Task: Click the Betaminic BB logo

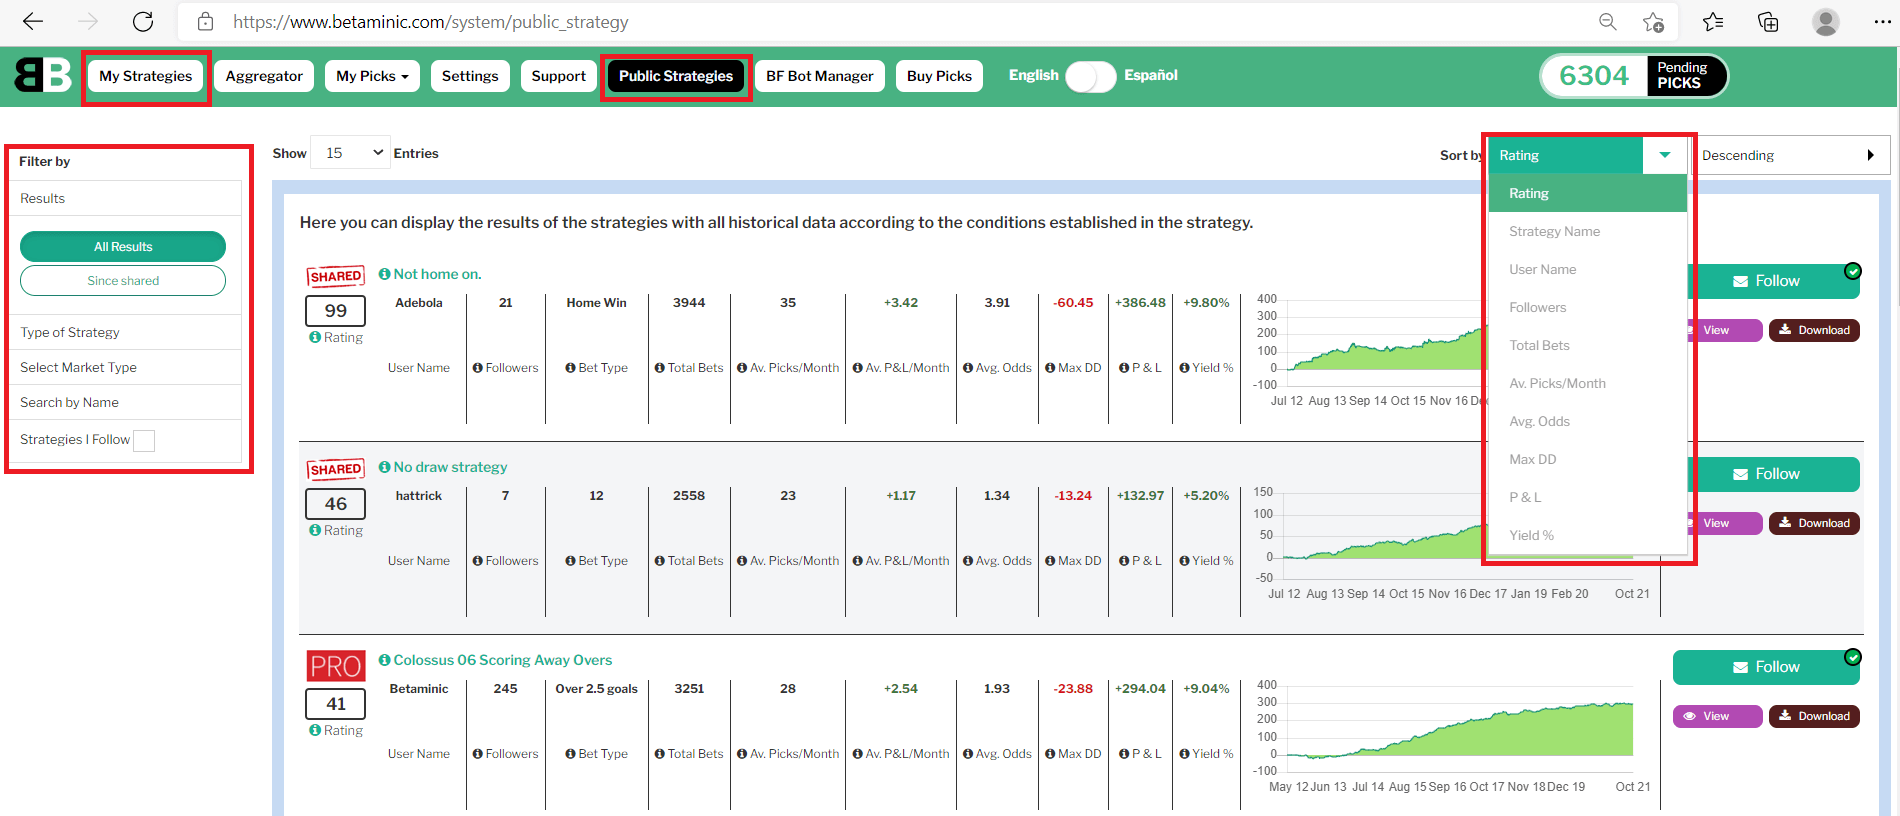Action: pyautogui.click(x=42, y=75)
